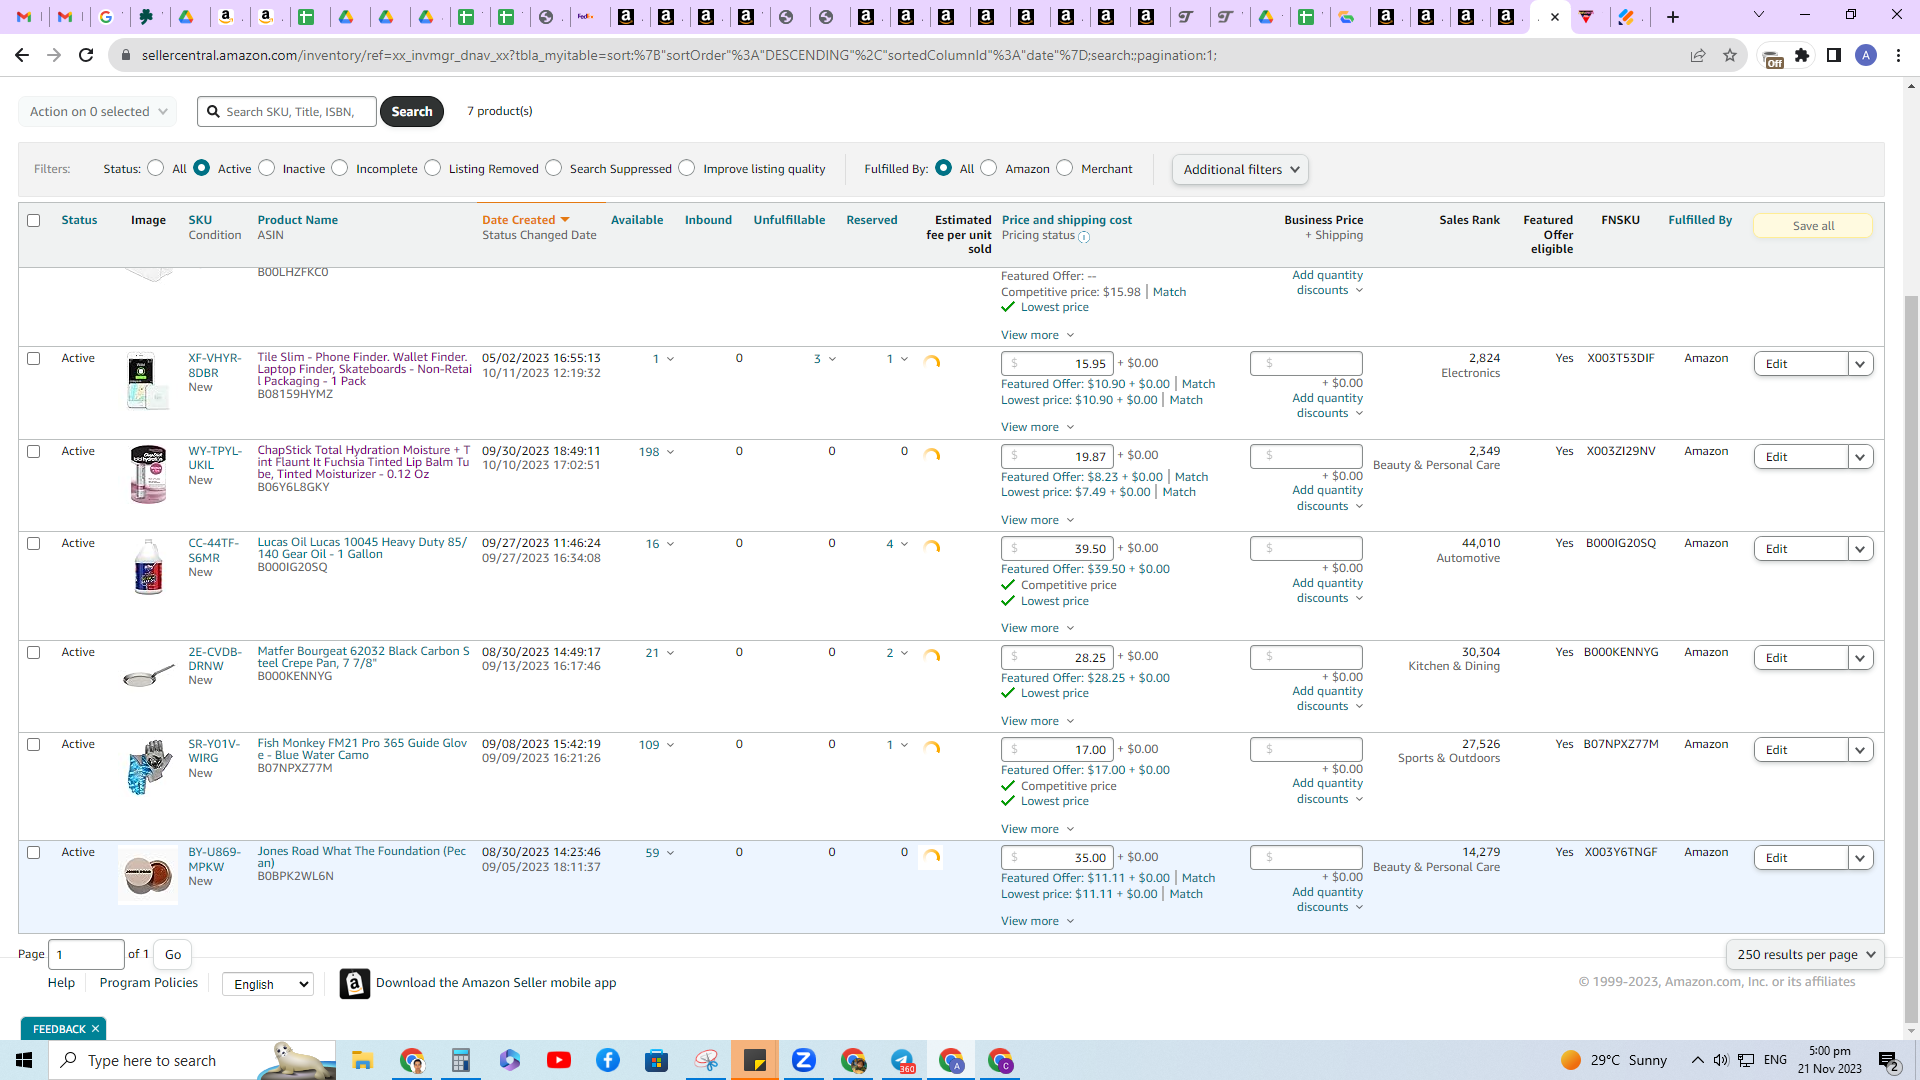Switch to the FedEx browser tab
This screenshot has width=1920, height=1080.
tap(586, 17)
